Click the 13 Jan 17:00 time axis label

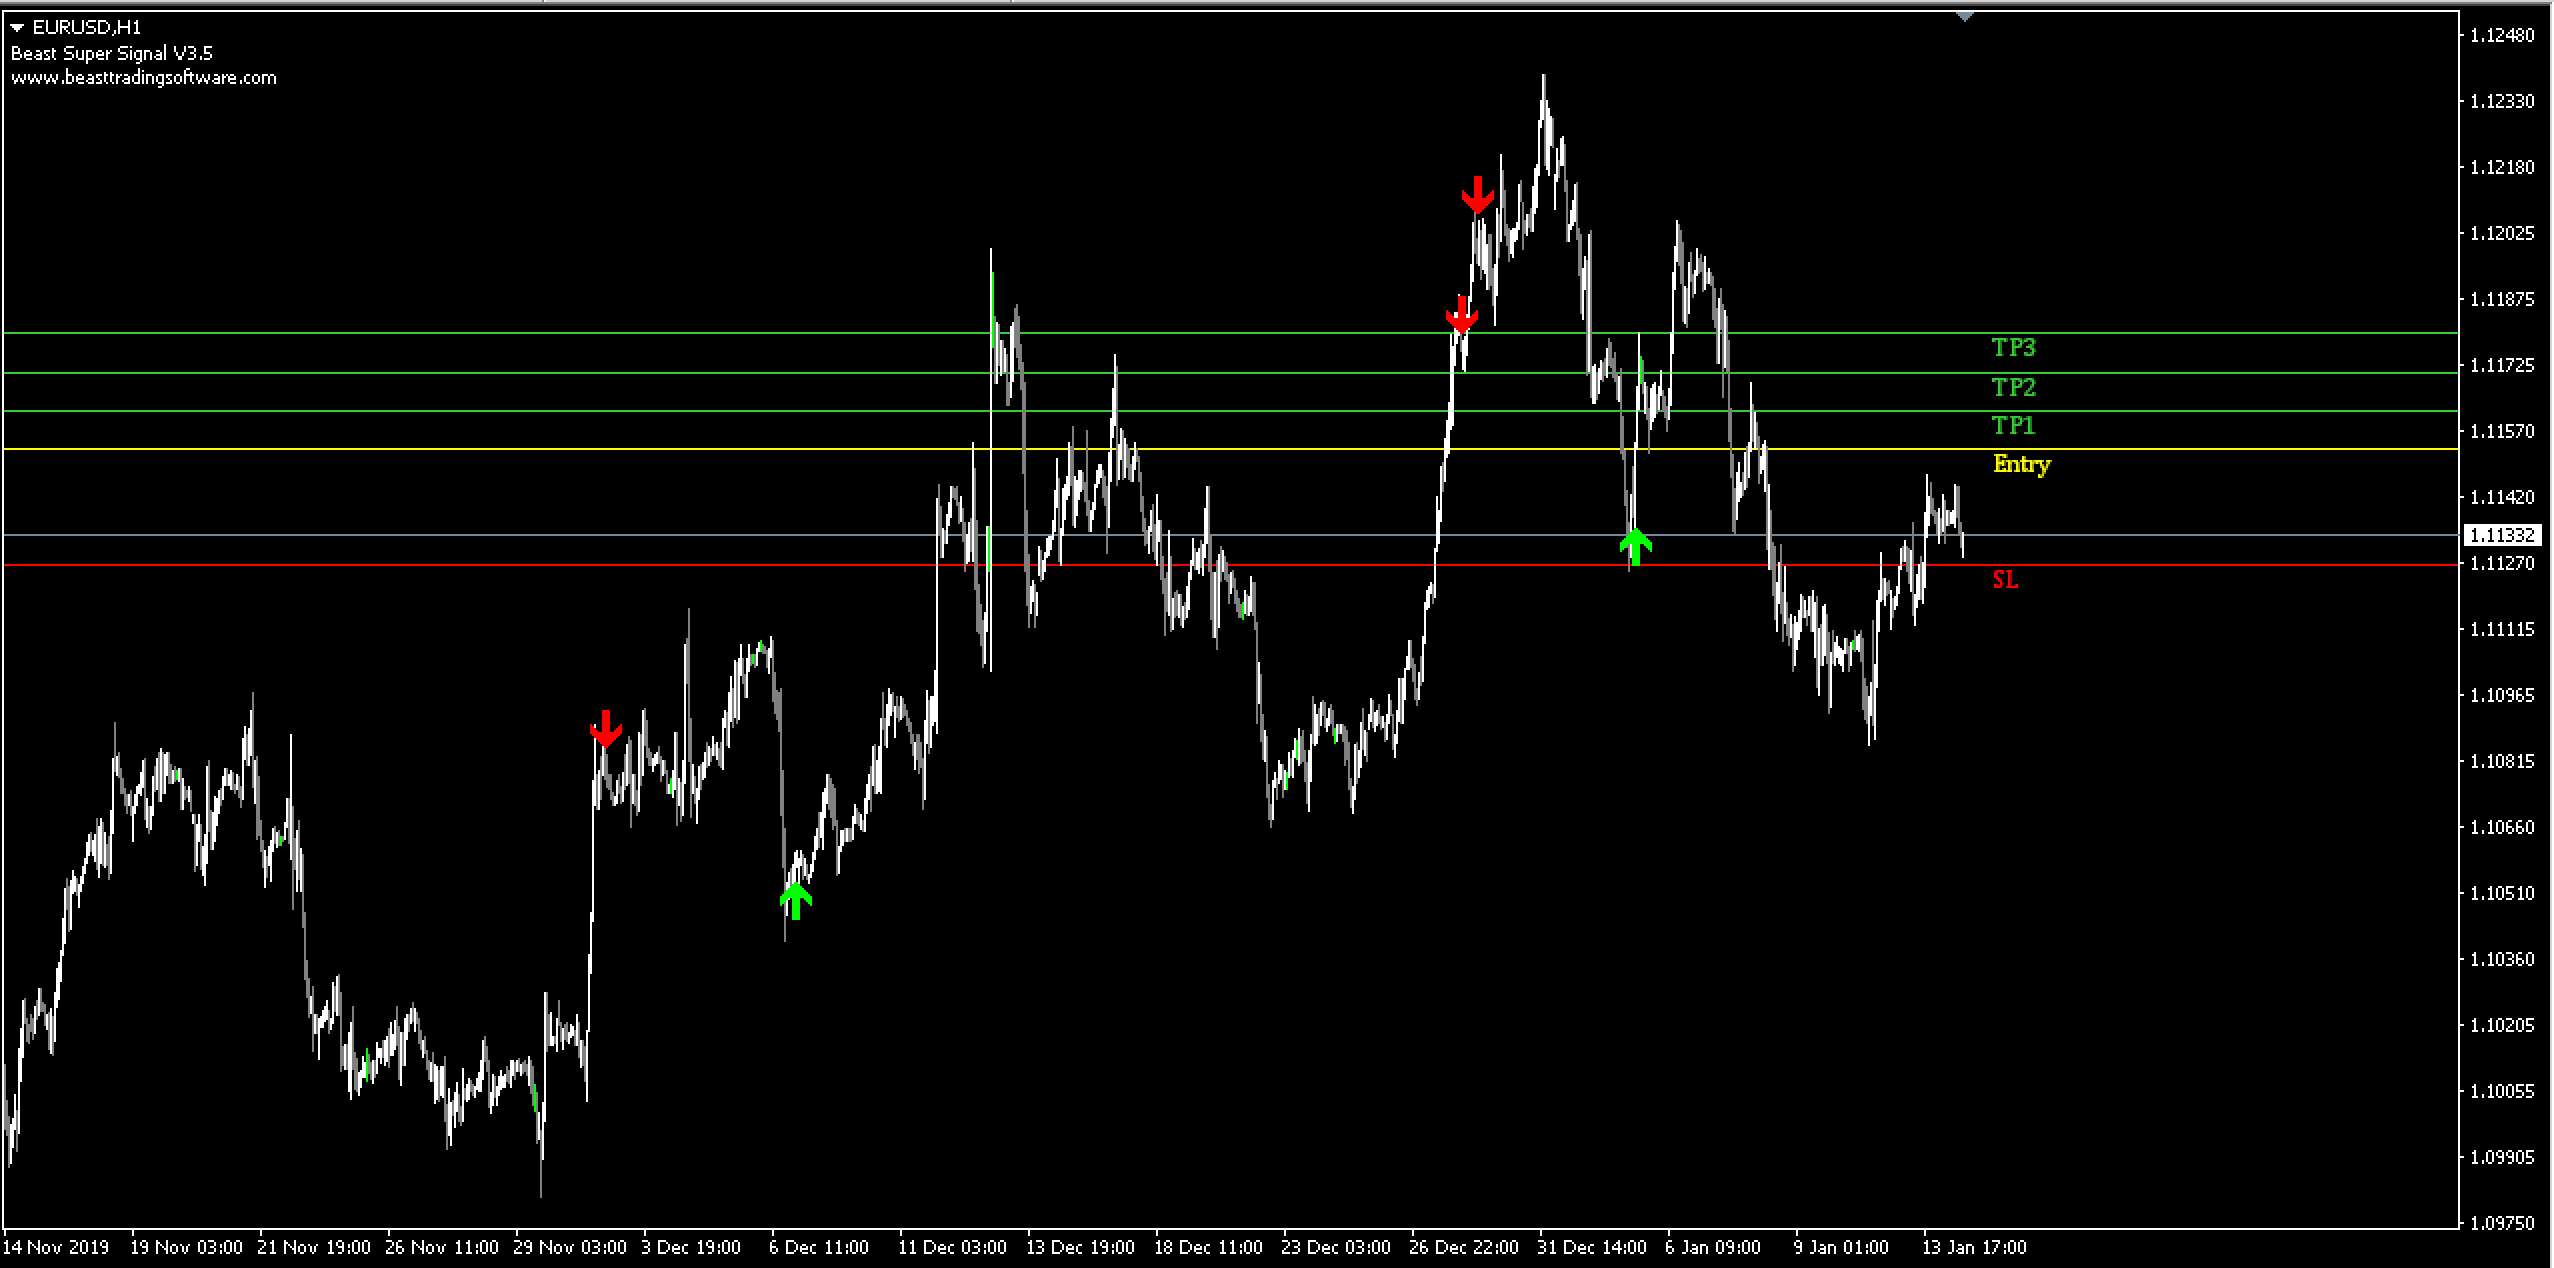(x=1974, y=1247)
